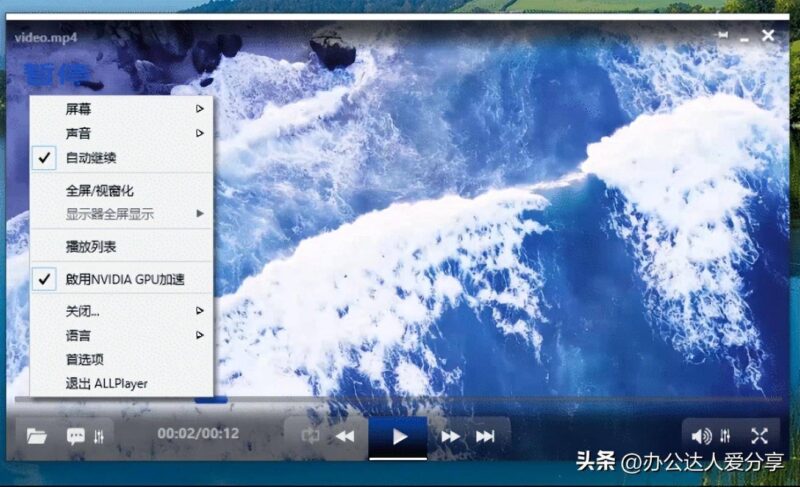
Task: Expand 屏幕 submenu arrow
Action: [200, 109]
